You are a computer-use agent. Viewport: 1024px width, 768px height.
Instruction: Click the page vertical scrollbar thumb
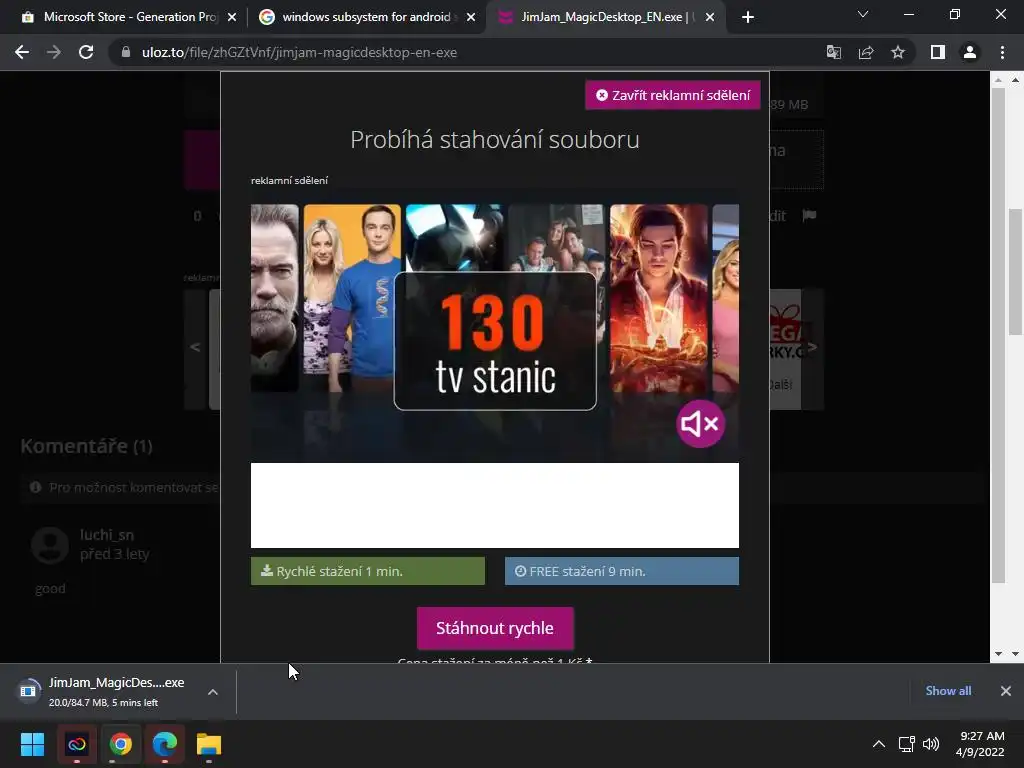[x=1016, y=271]
